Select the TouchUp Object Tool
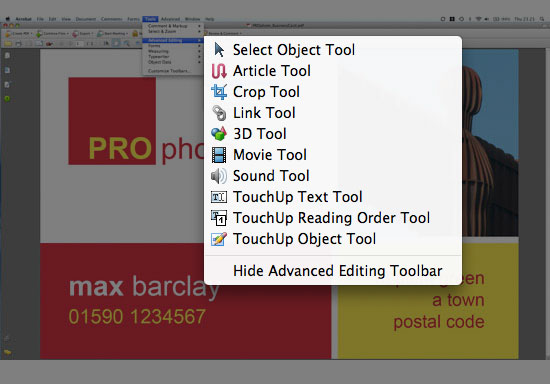Image resolution: width=550 pixels, height=384 pixels. [x=333, y=239]
